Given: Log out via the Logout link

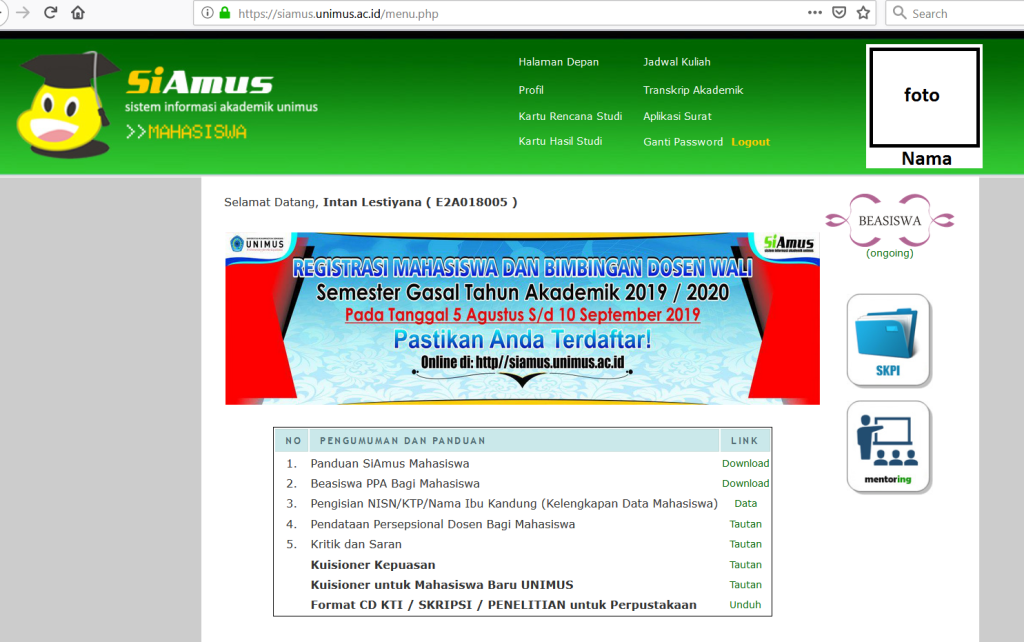Looking at the screenshot, I should [750, 142].
